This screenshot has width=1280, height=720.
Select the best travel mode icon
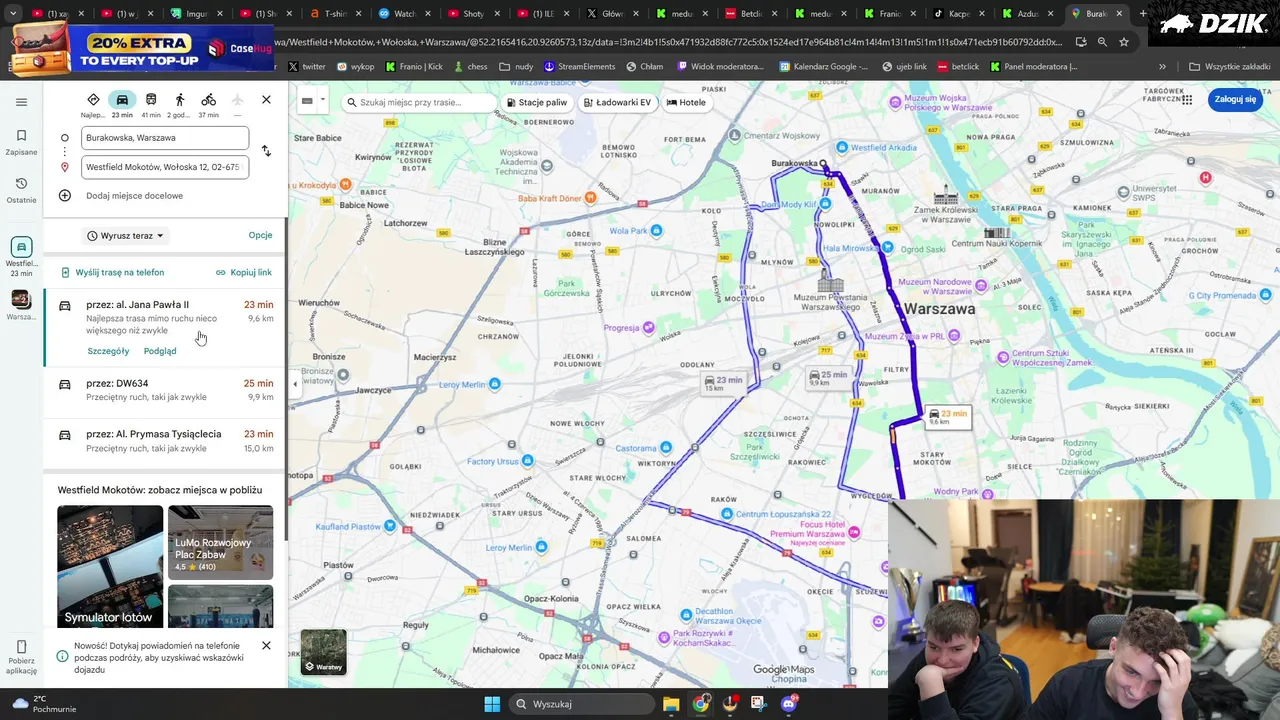(93, 100)
